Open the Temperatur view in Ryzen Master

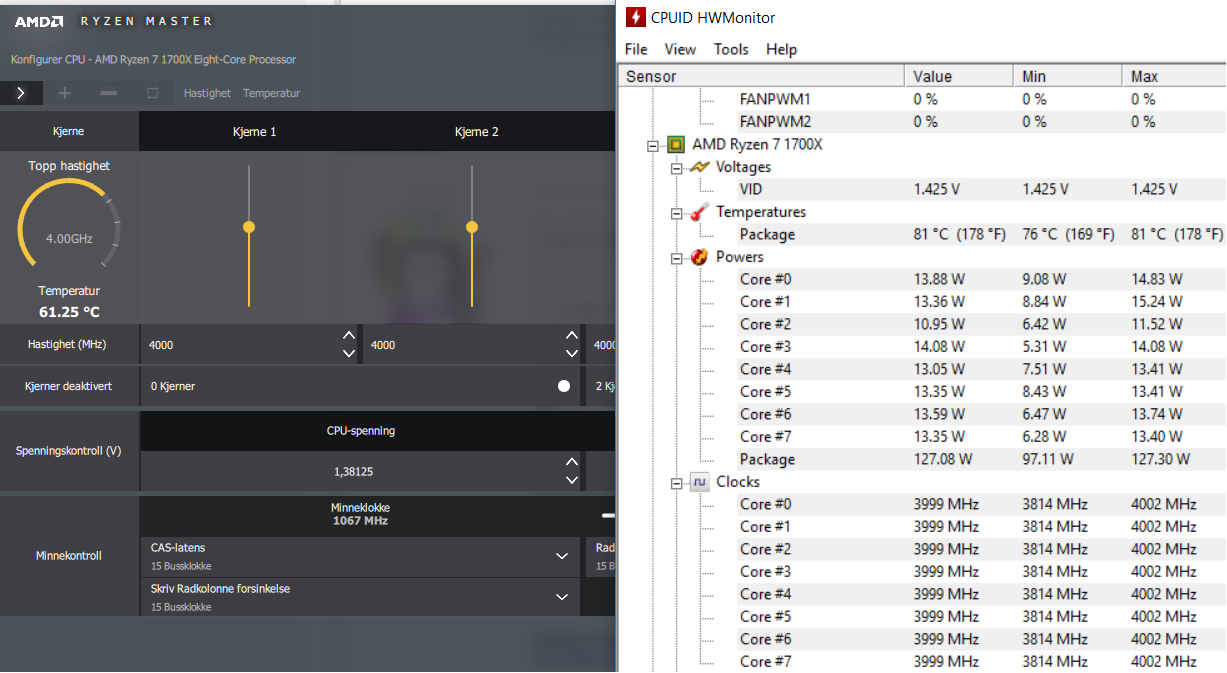click(271, 93)
